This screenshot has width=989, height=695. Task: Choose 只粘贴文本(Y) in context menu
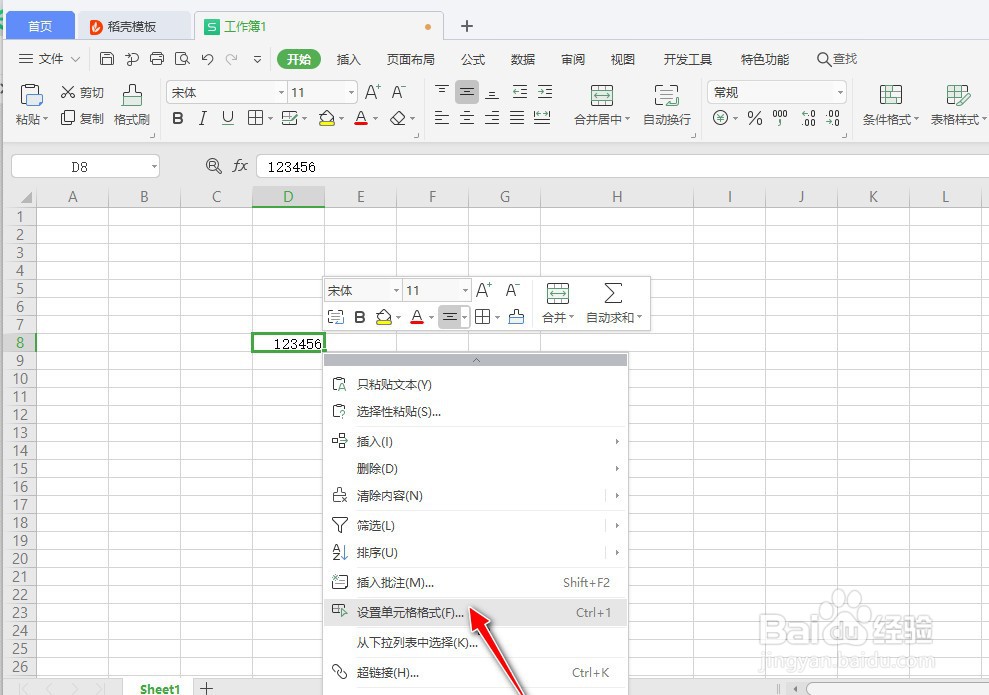[x=475, y=384]
